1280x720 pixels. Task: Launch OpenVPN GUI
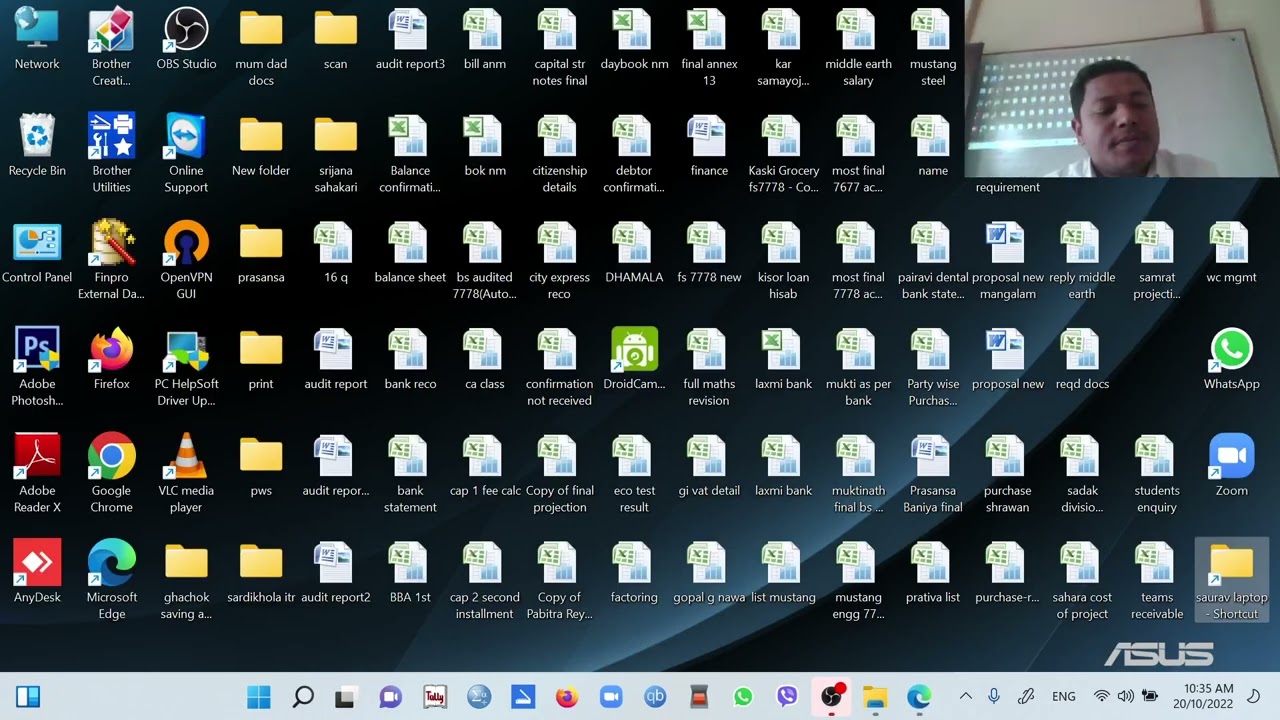tap(186, 260)
